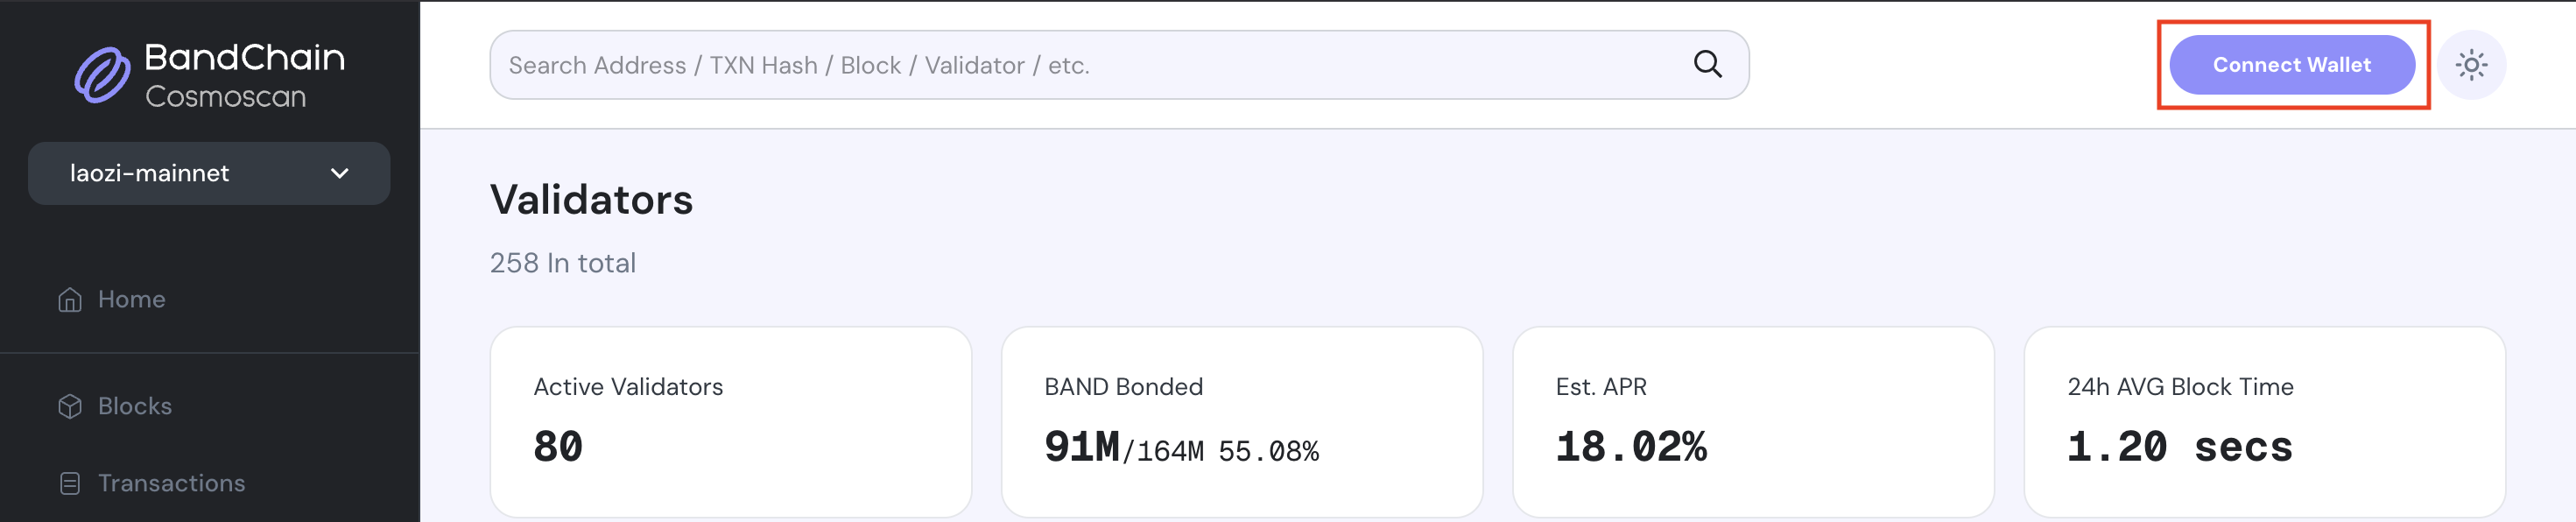This screenshot has width=2576, height=522.
Task: Click the swirl emblem in the logo
Action: pos(103,71)
